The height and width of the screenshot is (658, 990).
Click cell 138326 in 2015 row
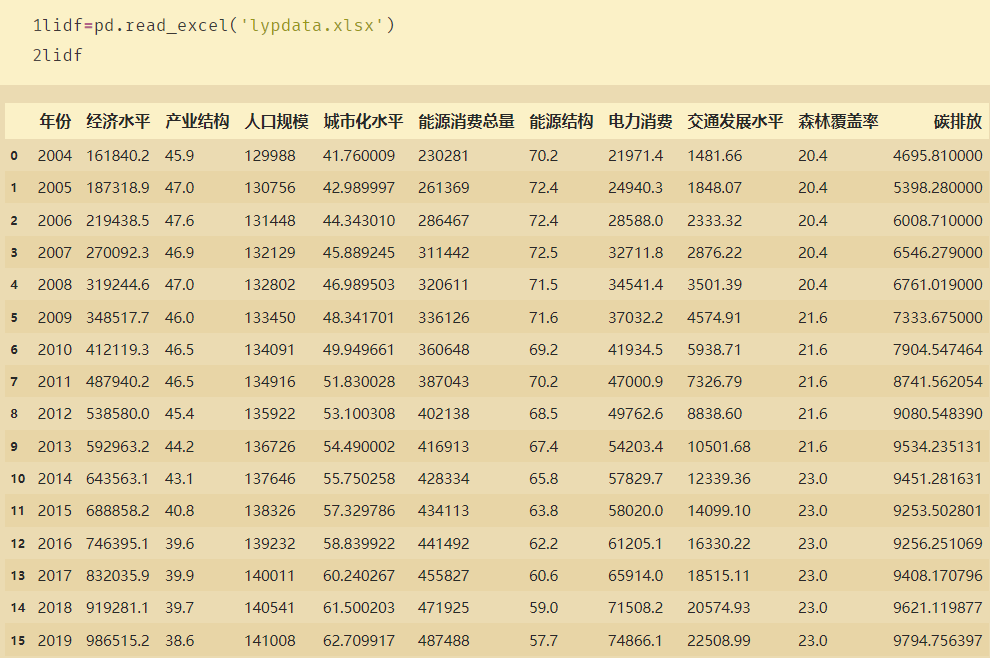270,511
